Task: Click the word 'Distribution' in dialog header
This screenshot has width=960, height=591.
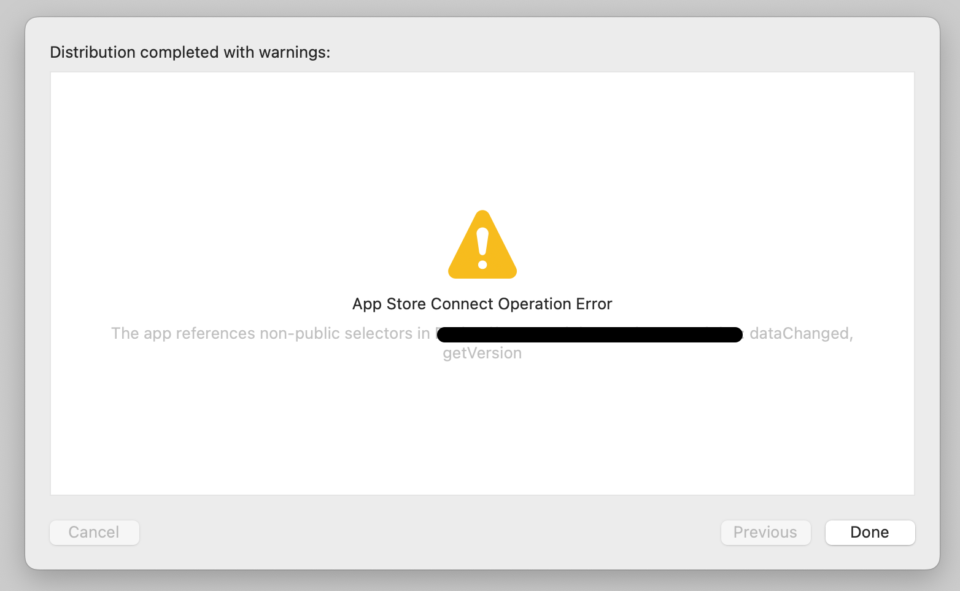Action: (x=92, y=53)
